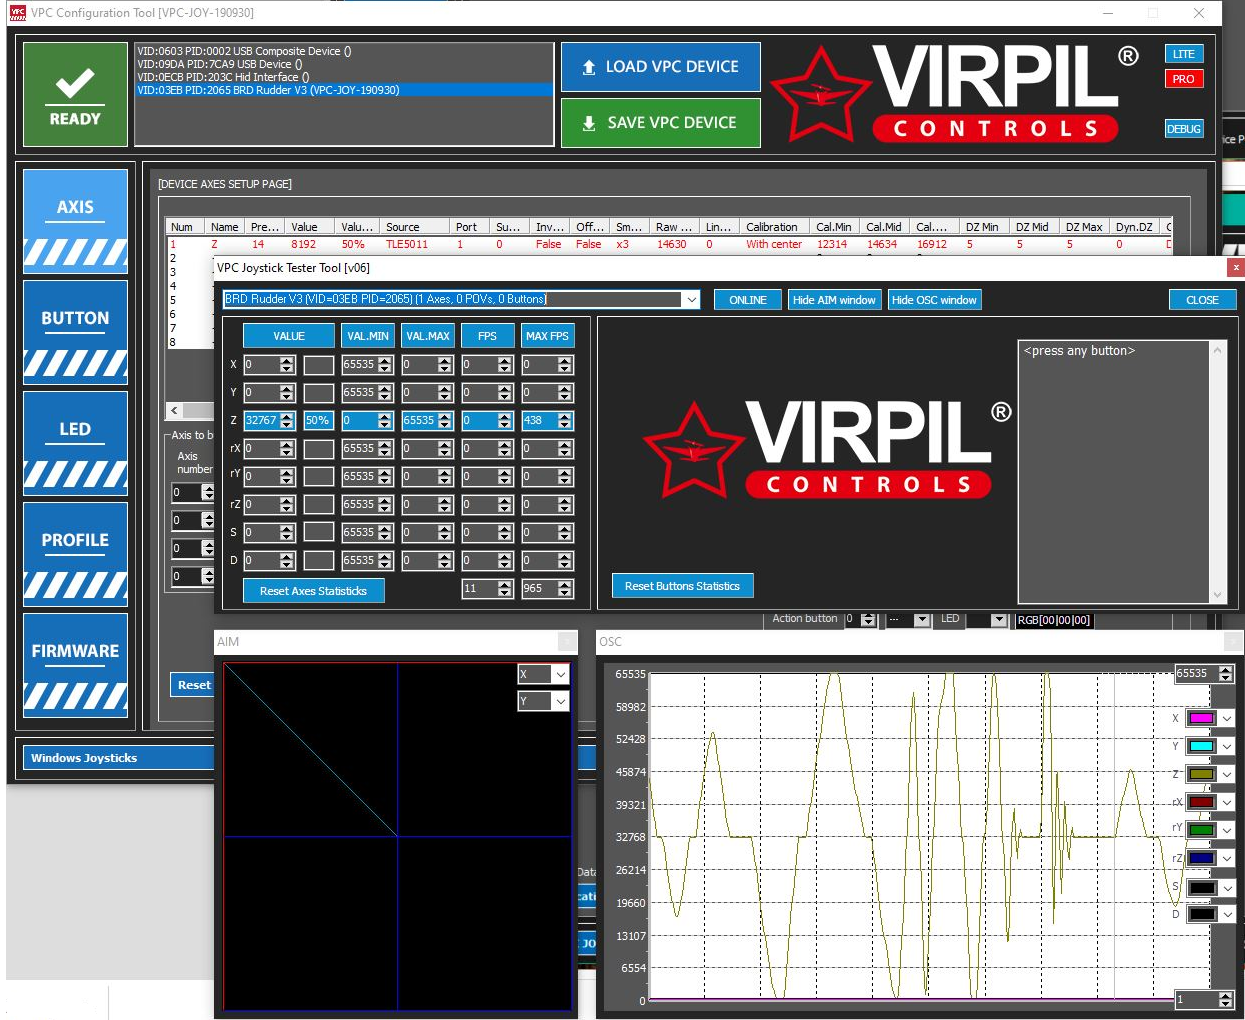
Task: Select VID:09DA PID:7CA9 USB Device row
Action: (x=343, y=64)
